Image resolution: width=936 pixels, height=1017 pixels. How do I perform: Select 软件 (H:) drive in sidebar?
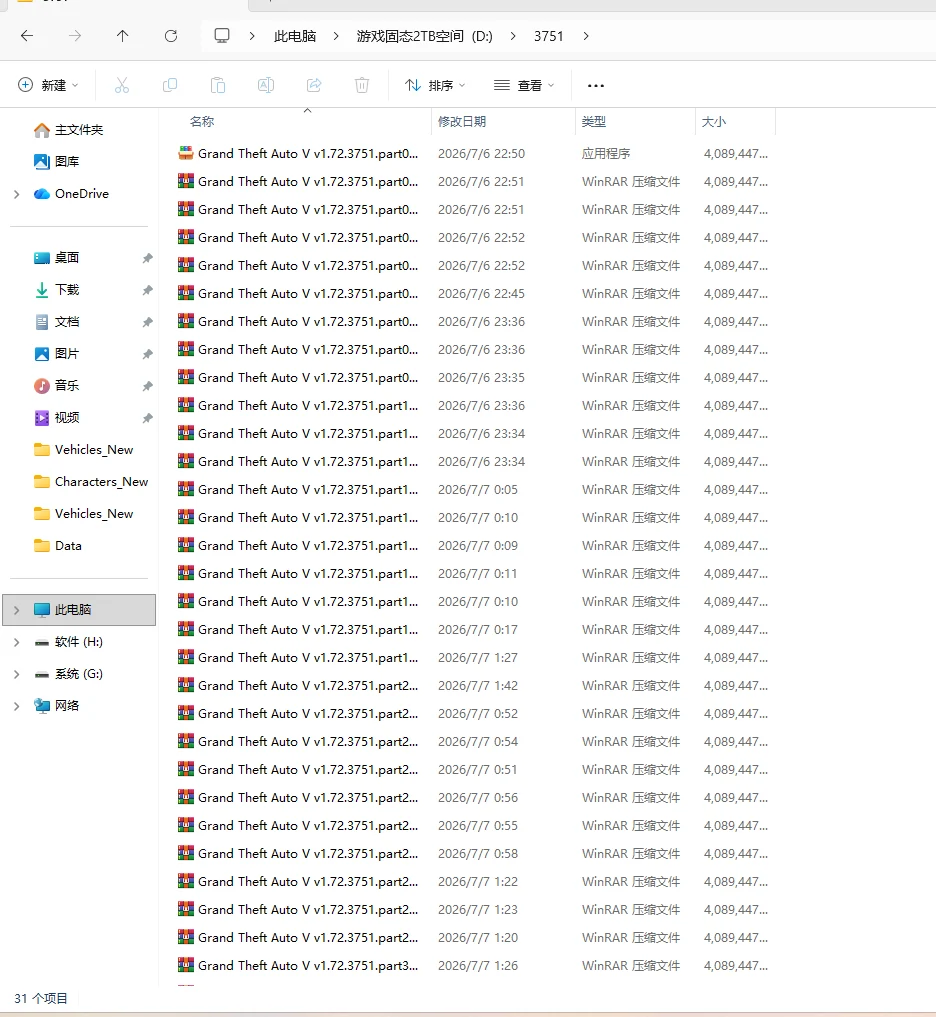coord(78,641)
